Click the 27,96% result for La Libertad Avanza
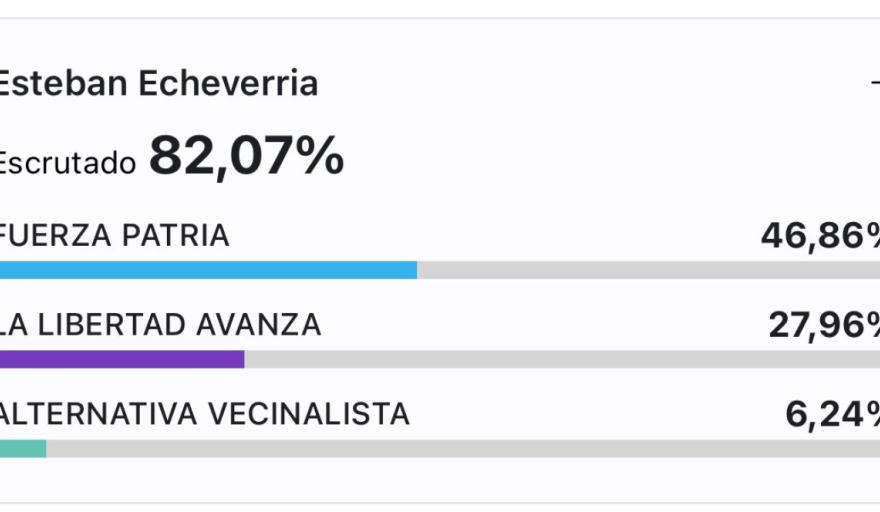Screen dimensions: 880x512 (x=824, y=324)
